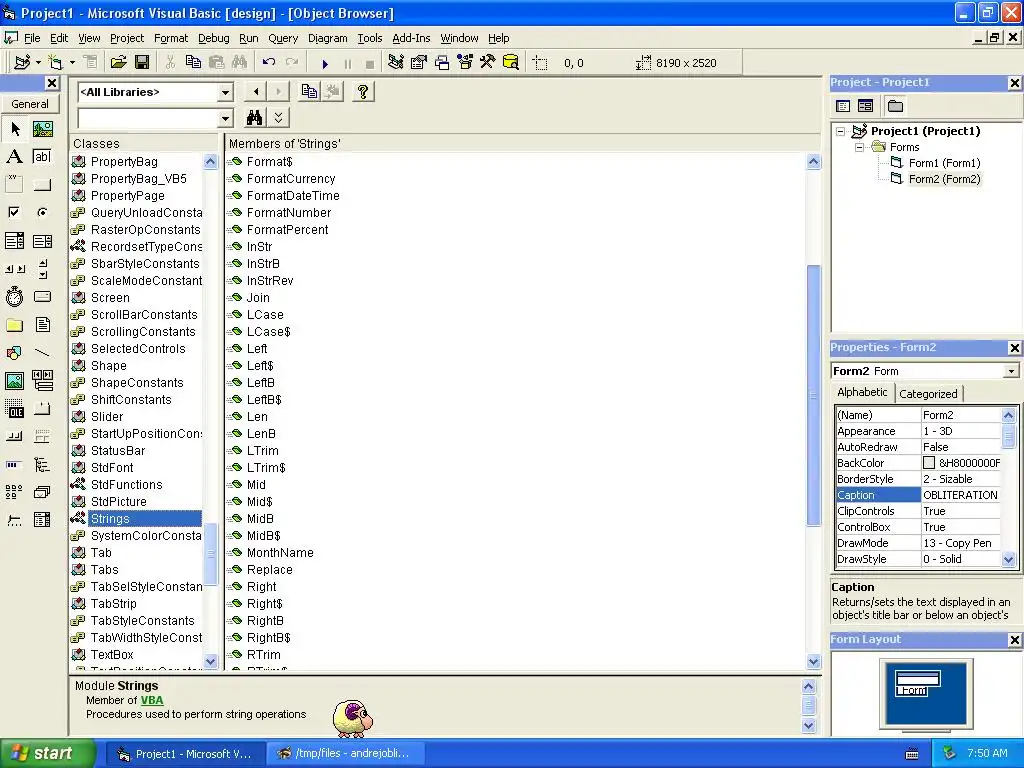The height and width of the screenshot is (768, 1024).
Task: Click the Windows Start button
Action: [x=47, y=753]
